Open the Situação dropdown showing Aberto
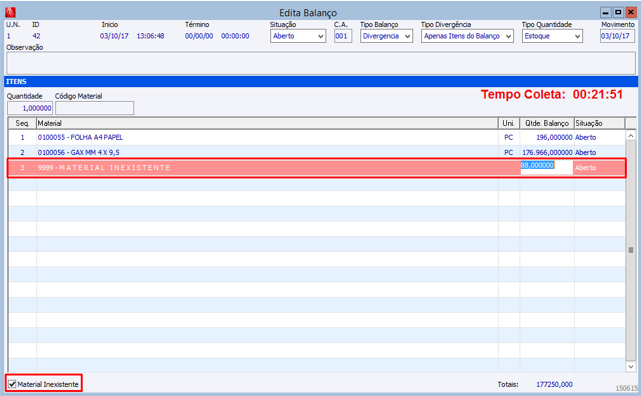 (298, 36)
